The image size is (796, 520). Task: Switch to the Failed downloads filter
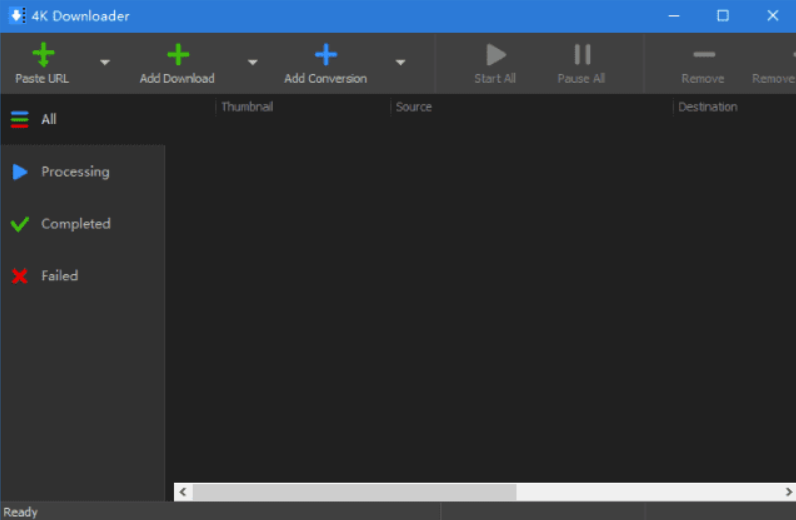coord(59,276)
